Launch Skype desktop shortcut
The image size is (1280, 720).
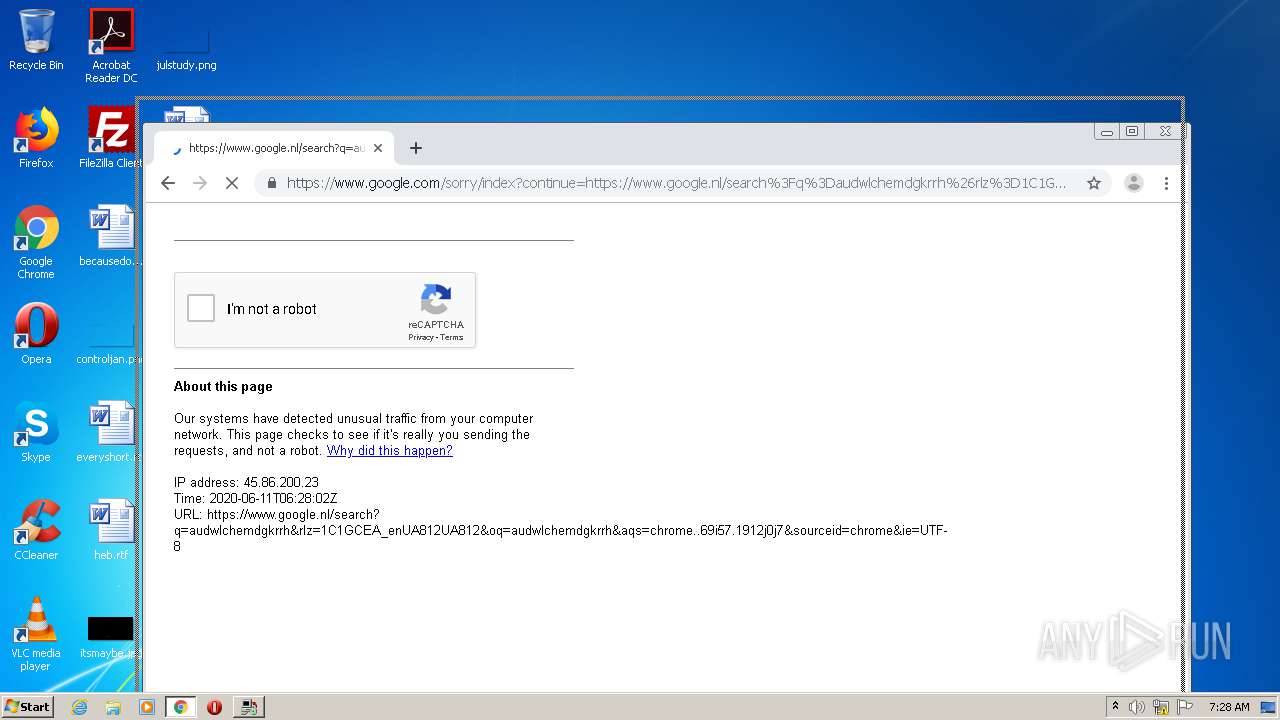[x=36, y=433]
